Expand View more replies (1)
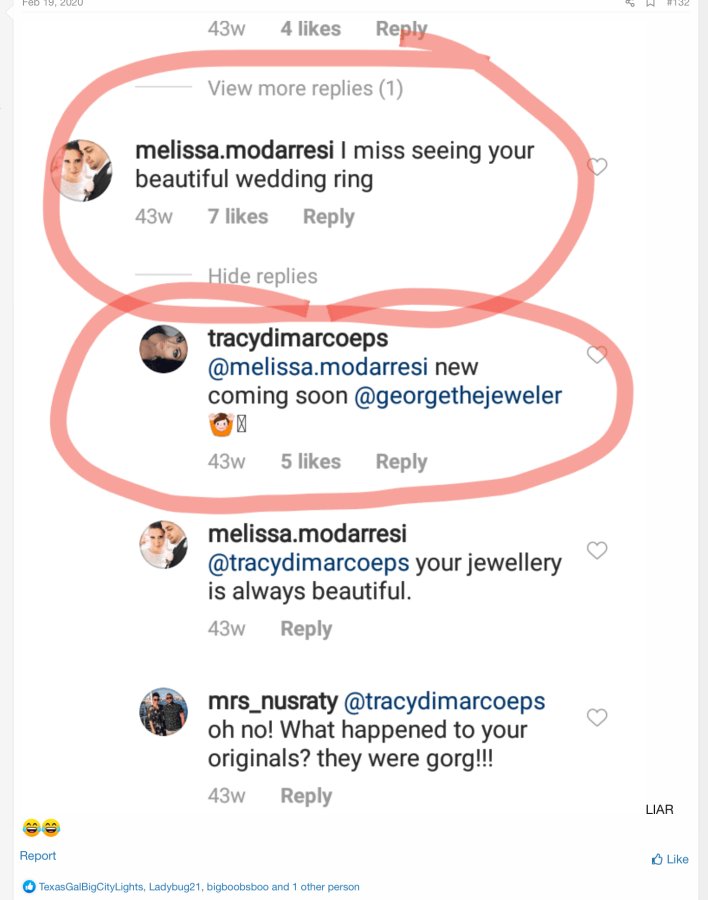708x900 pixels. pos(305,88)
